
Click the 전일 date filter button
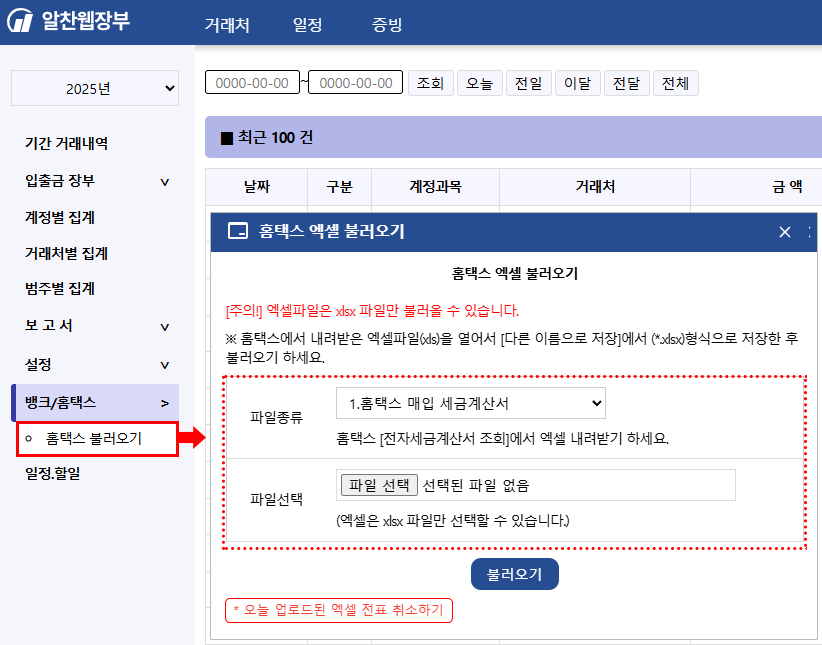tap(528, 83)
